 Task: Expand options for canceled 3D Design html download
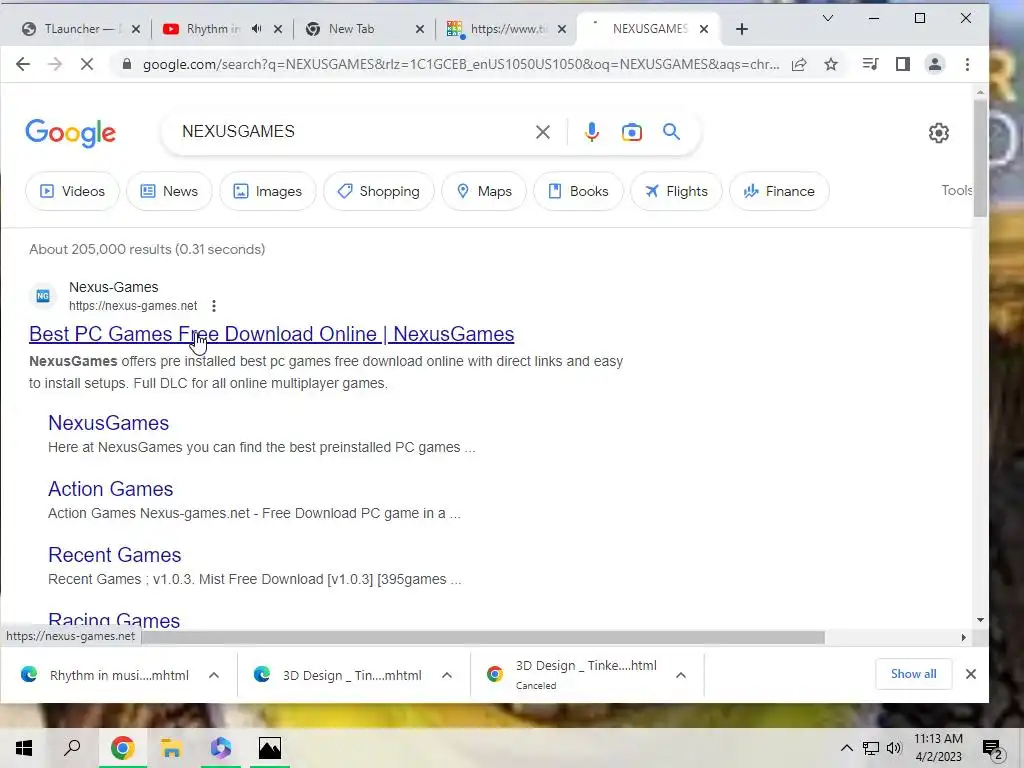click(x=680, y=675)
